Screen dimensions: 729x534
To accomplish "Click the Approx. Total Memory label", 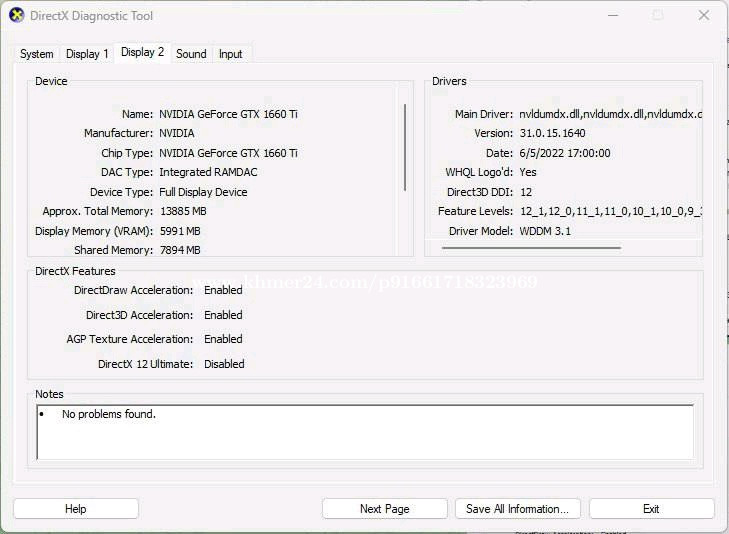I will tap(98, 211).
